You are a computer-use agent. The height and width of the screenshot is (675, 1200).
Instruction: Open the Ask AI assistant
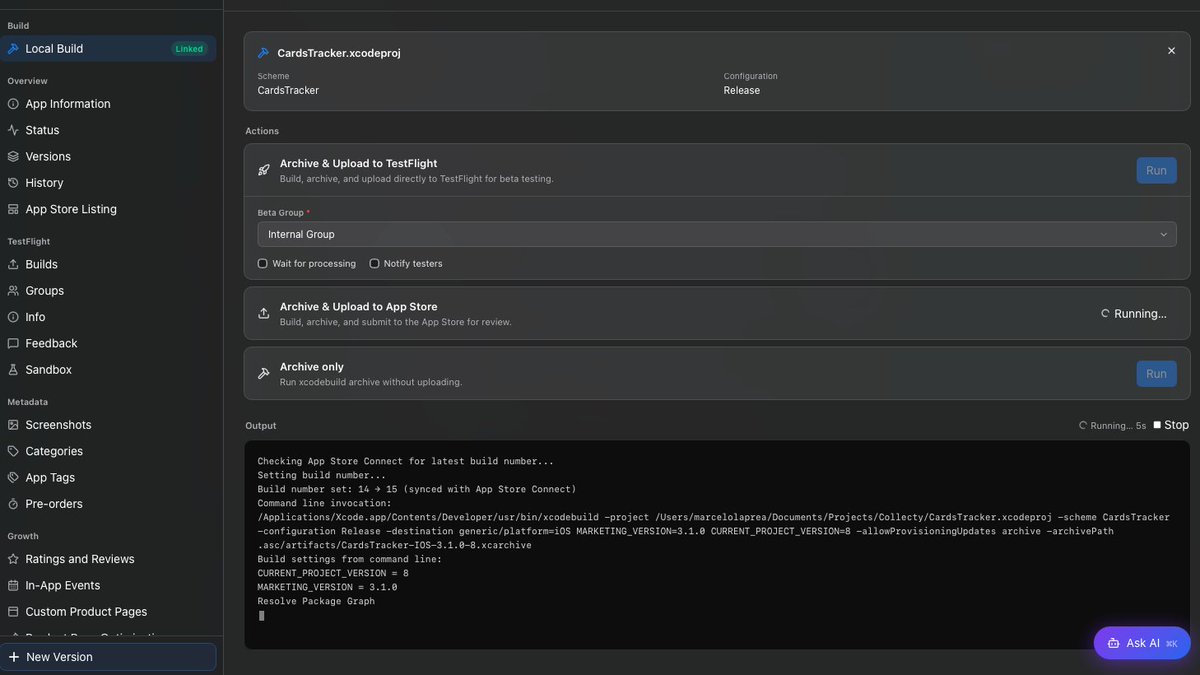[x=1142, y=643]
